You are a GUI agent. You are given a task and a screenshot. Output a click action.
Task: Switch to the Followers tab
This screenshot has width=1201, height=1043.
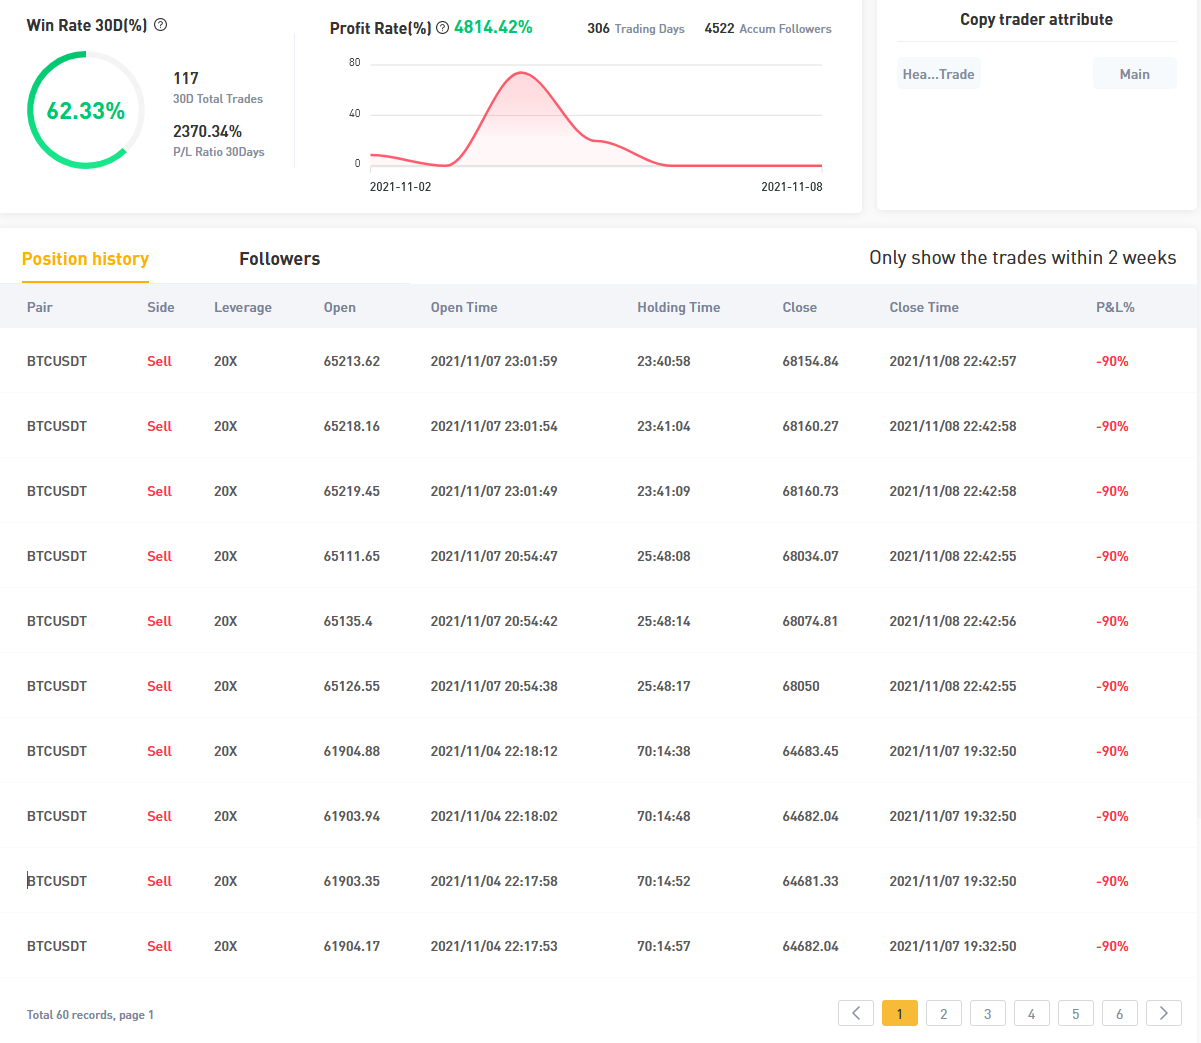point(280,259)
